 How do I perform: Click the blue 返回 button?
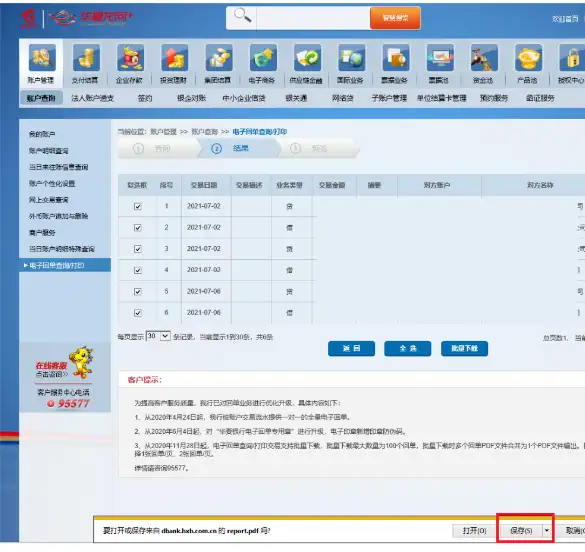click(x=351, y=348)
